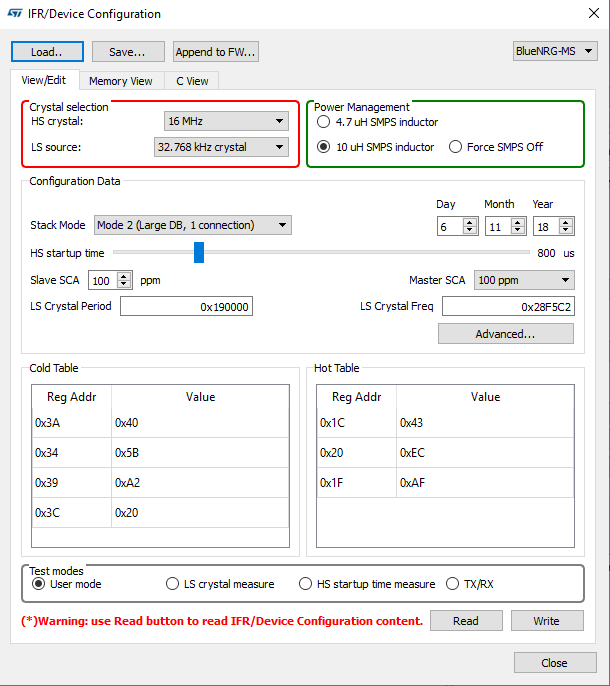Click the Day input field showing 6

(451, 227)
